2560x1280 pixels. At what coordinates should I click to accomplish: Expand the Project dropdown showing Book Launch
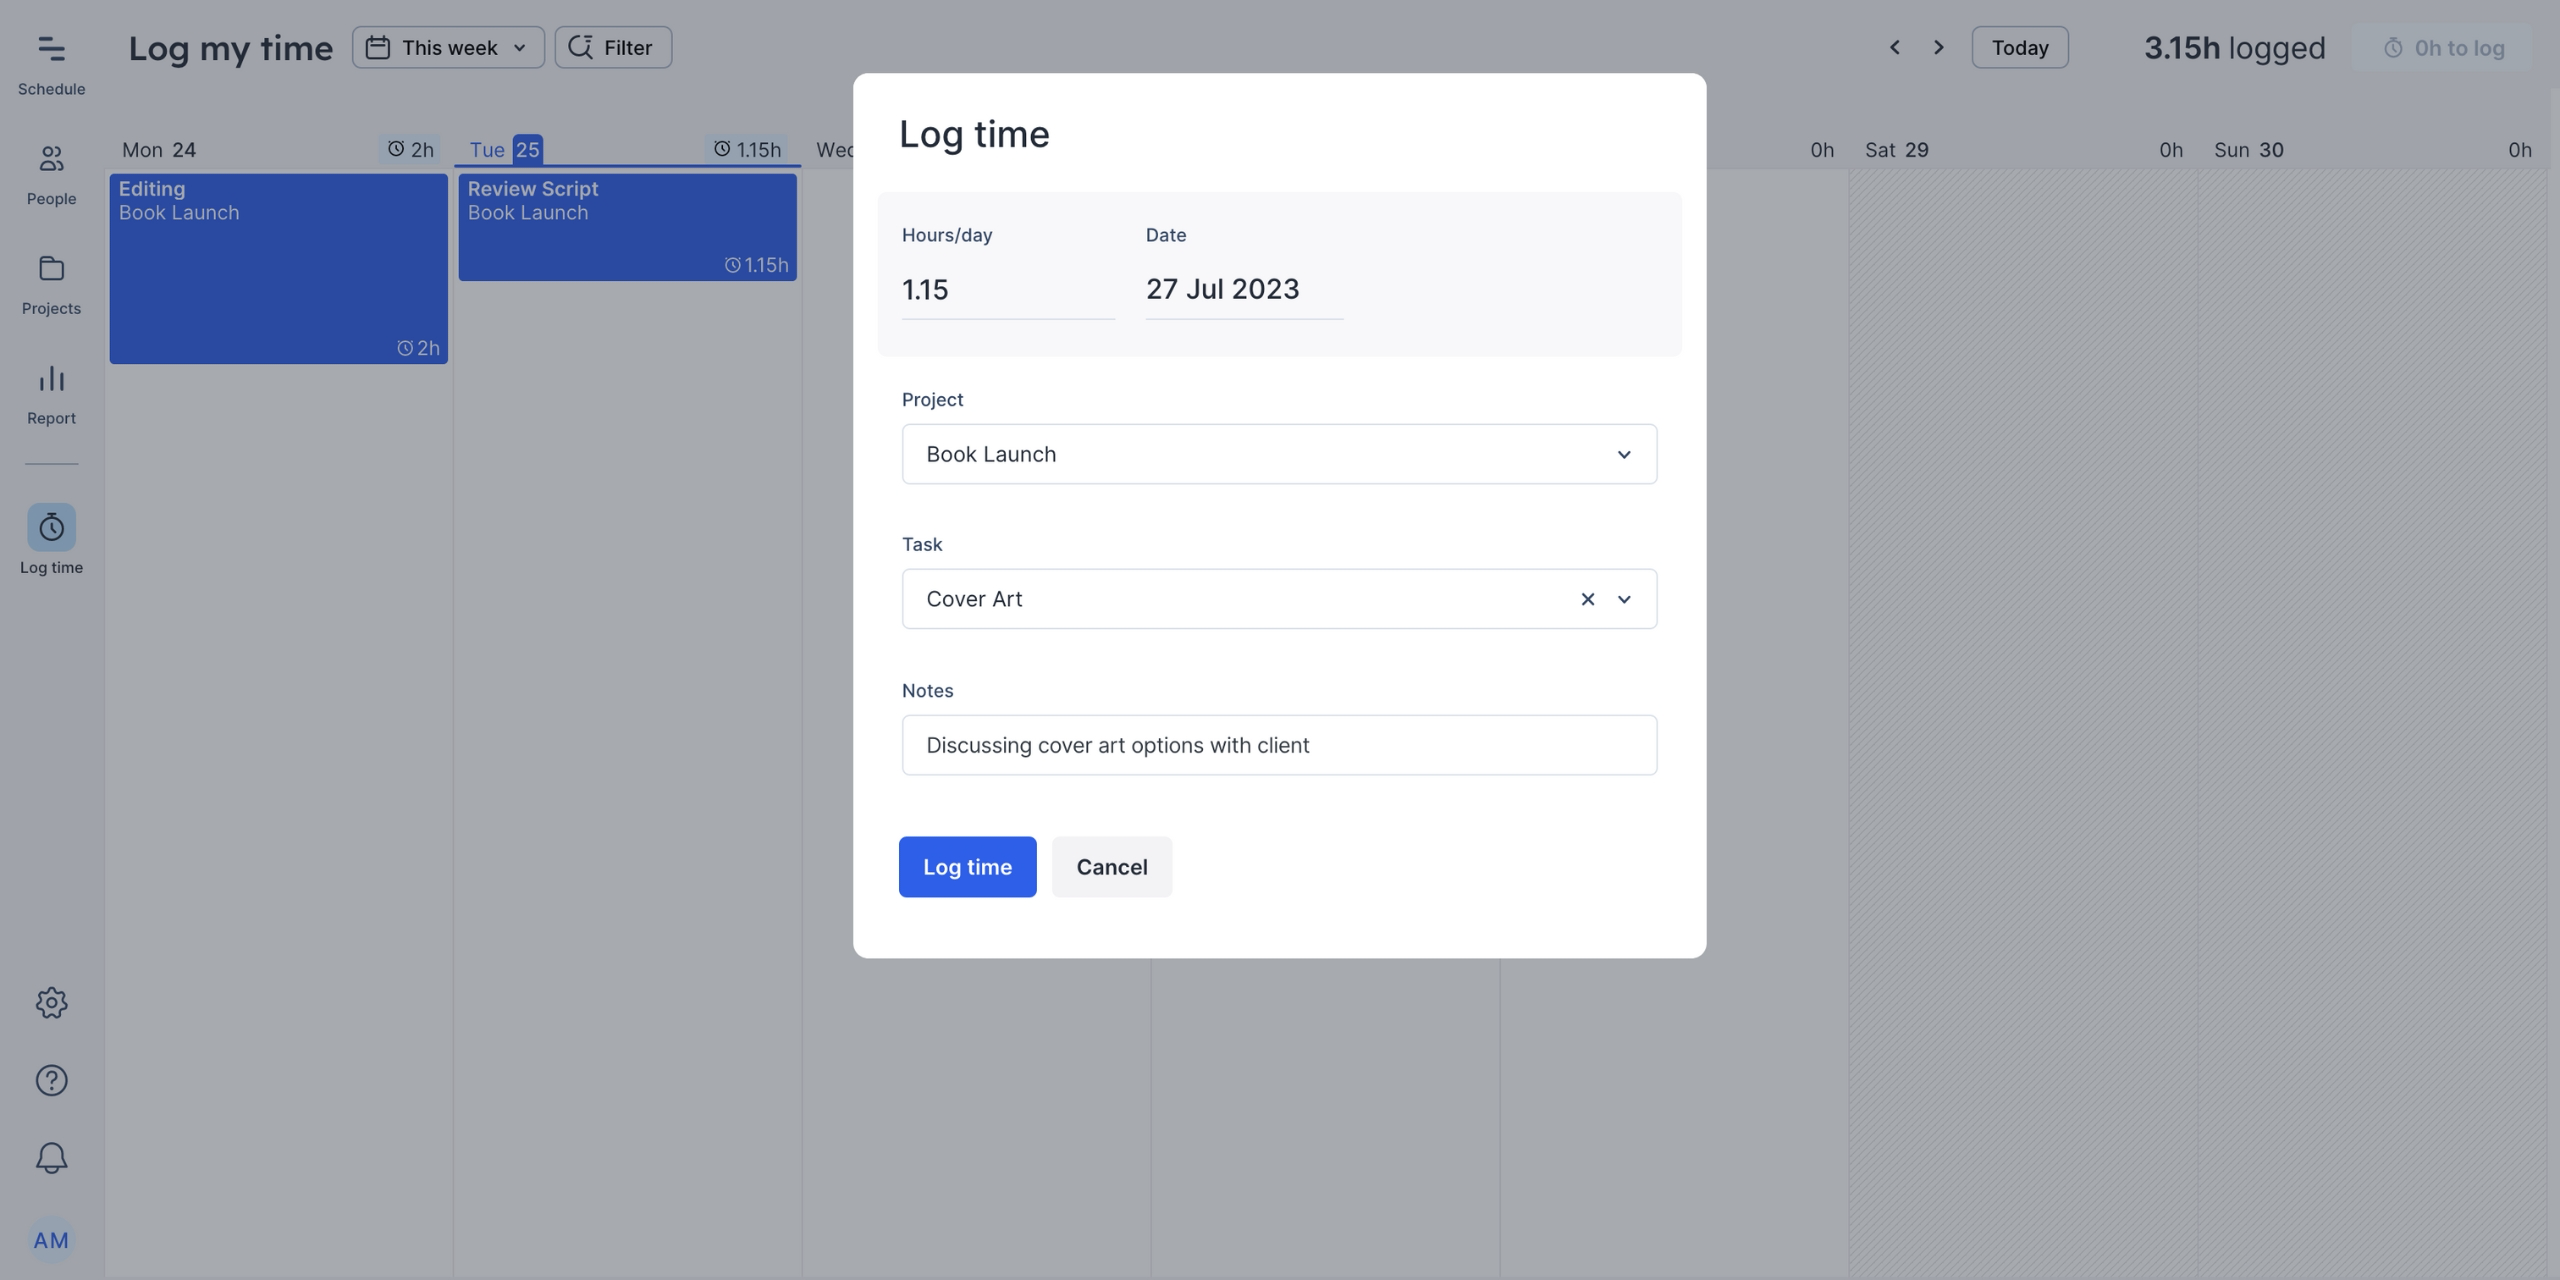click(1278, 454)
